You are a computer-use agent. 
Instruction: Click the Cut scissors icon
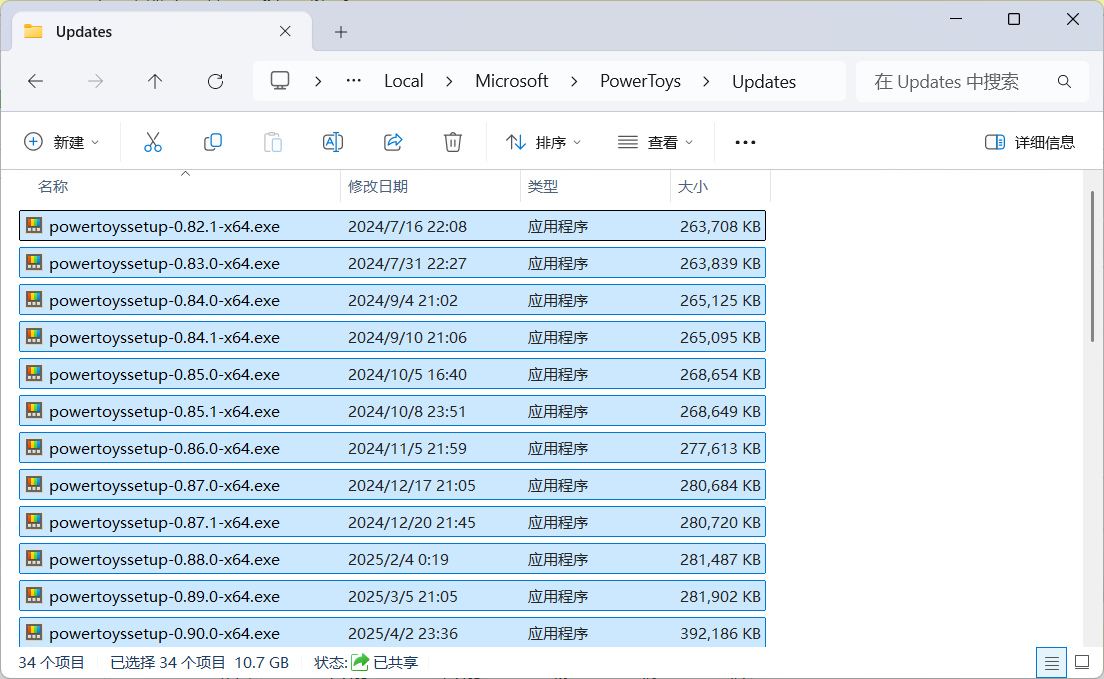coord(153,142)
